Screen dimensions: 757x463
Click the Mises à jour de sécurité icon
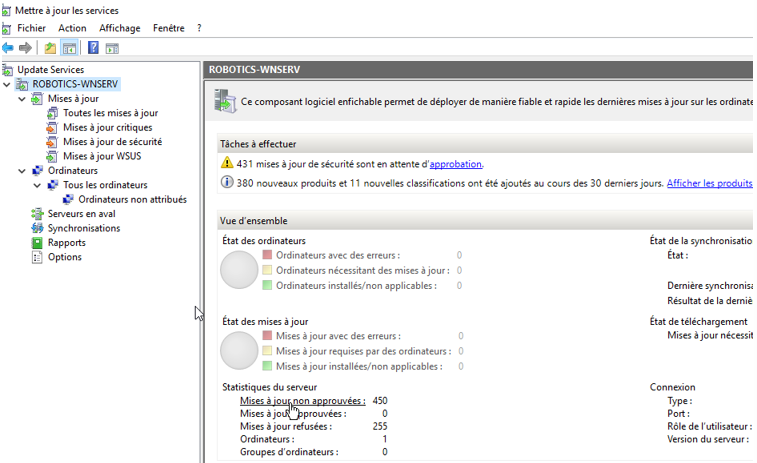coord(52,142)
